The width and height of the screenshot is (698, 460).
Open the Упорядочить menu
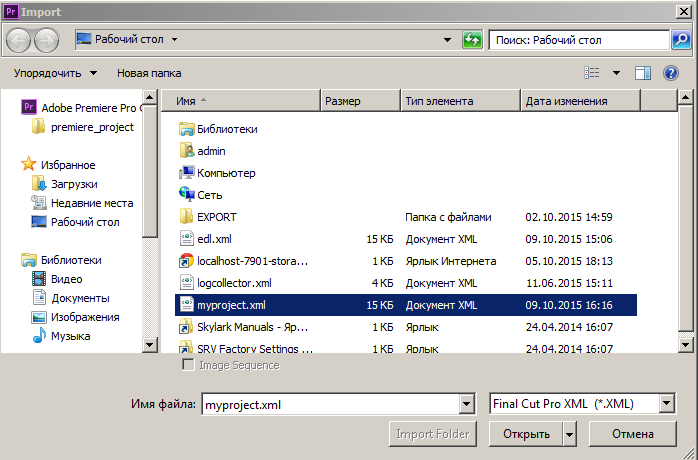pos(55,73)
